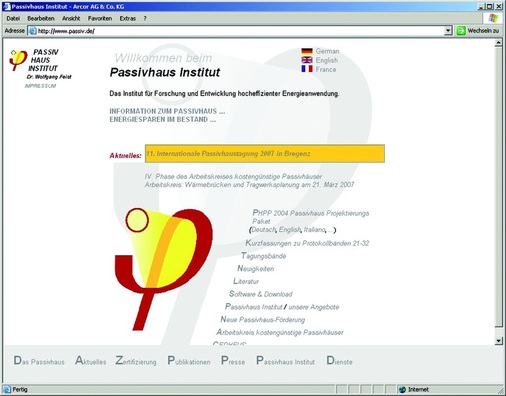
Task: Open the IMPRESSUM link
Action: click(x=40, y=86)
